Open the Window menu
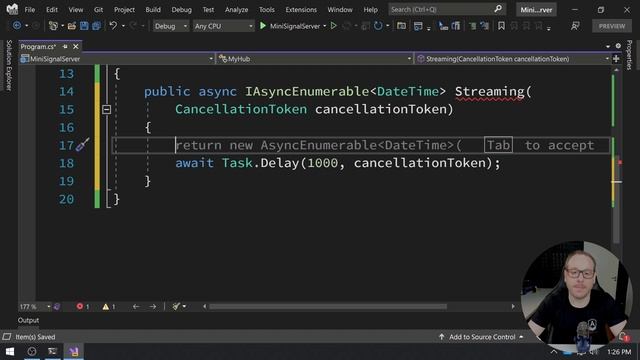The image size is (640, 360). pos(340,9)
